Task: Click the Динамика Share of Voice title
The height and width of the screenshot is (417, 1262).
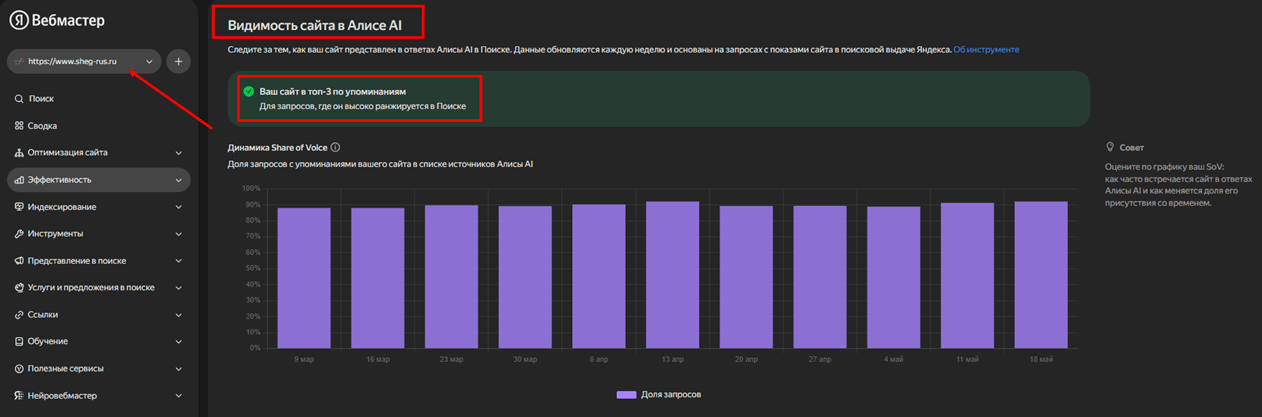Action: coord(277,147)
